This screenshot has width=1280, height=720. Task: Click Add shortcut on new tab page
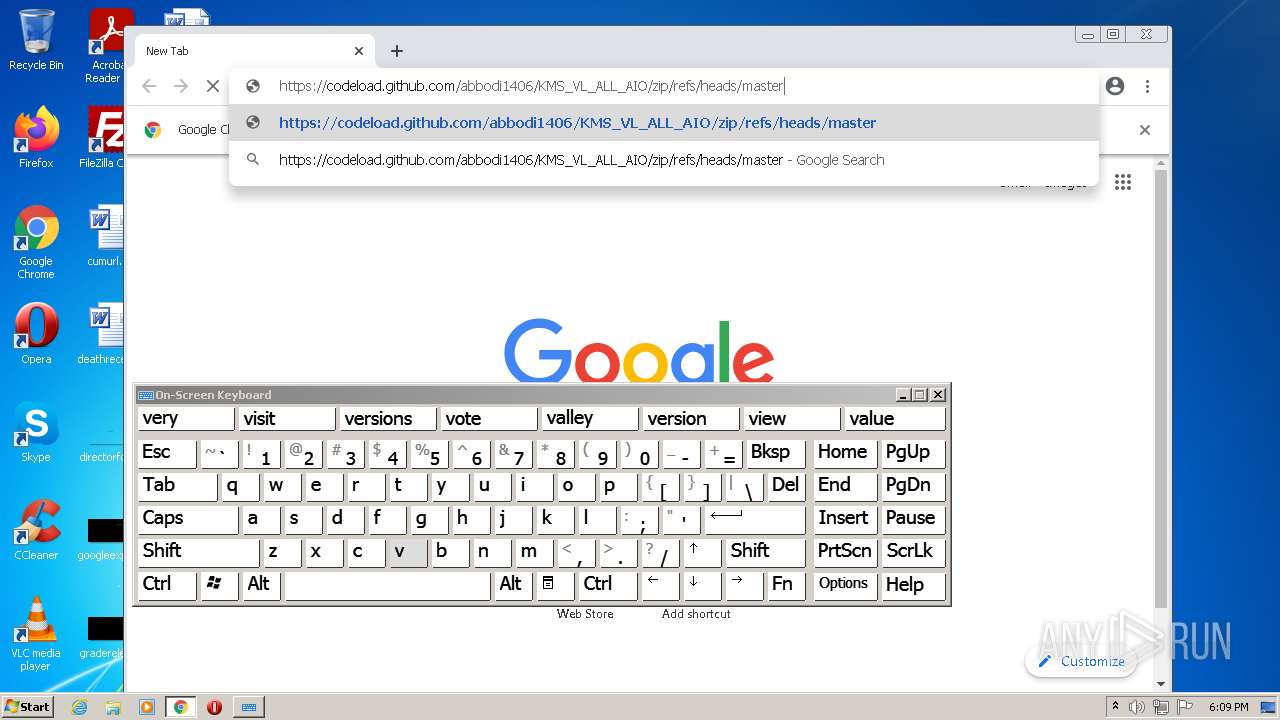pos(696,614)
